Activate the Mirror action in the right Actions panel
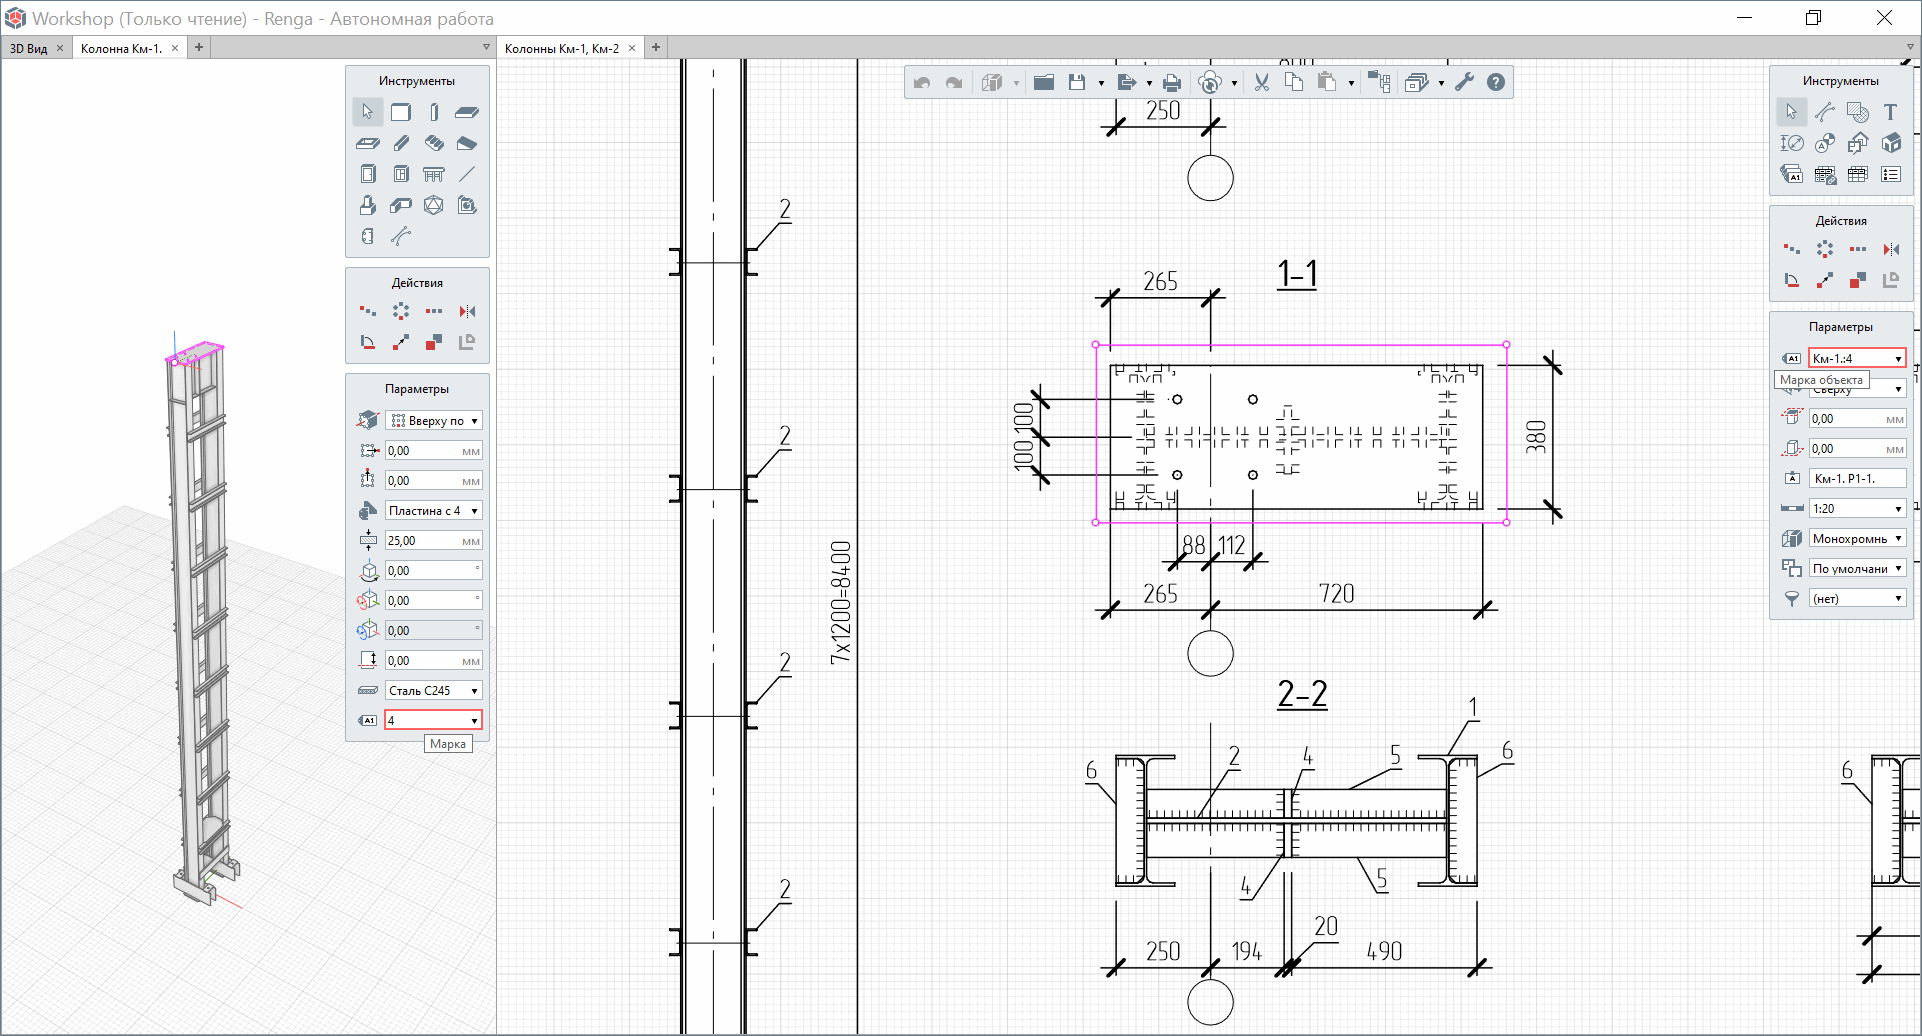The image size is (1922, 1036). [x=1890, y=249]
